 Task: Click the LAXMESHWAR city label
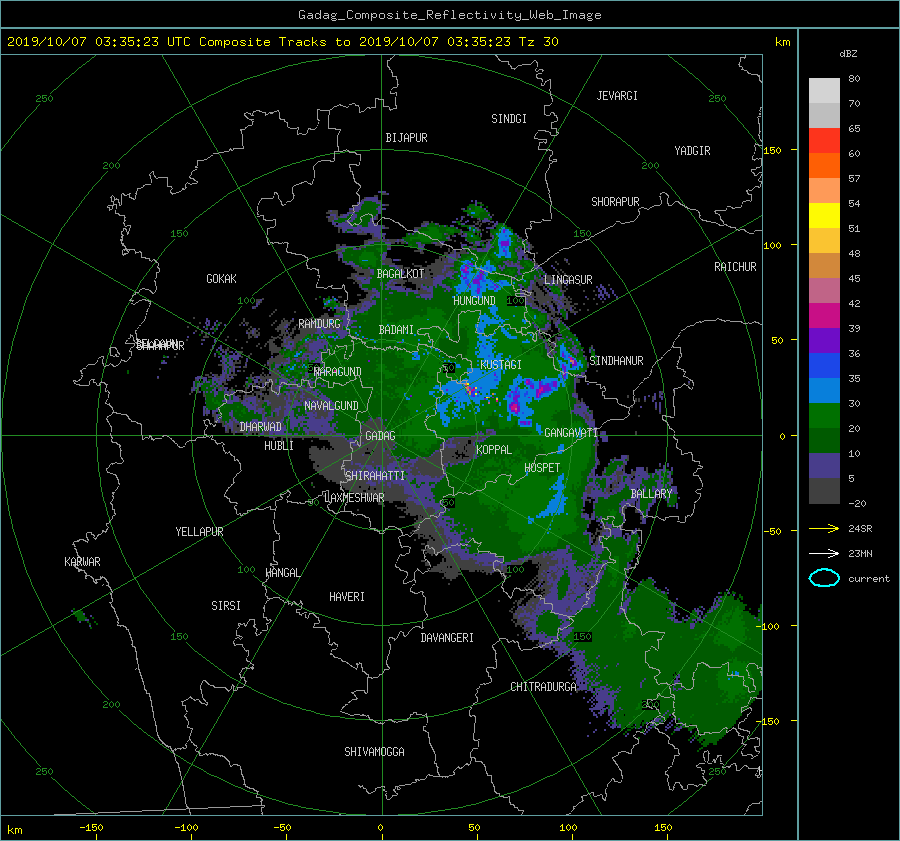pyautogui.click(x=354, y=498)
